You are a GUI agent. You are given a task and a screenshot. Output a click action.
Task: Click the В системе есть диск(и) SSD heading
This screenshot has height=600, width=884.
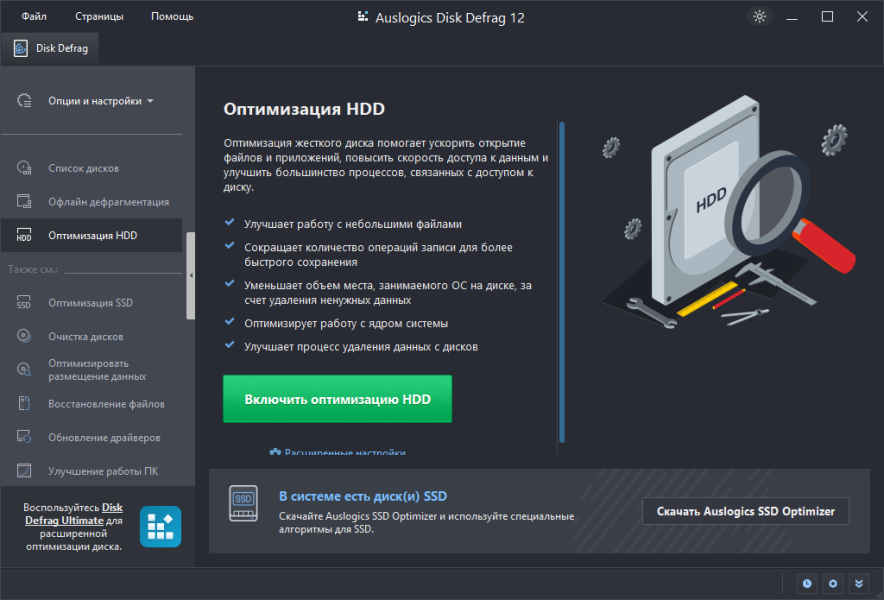[x=363, y=496]
